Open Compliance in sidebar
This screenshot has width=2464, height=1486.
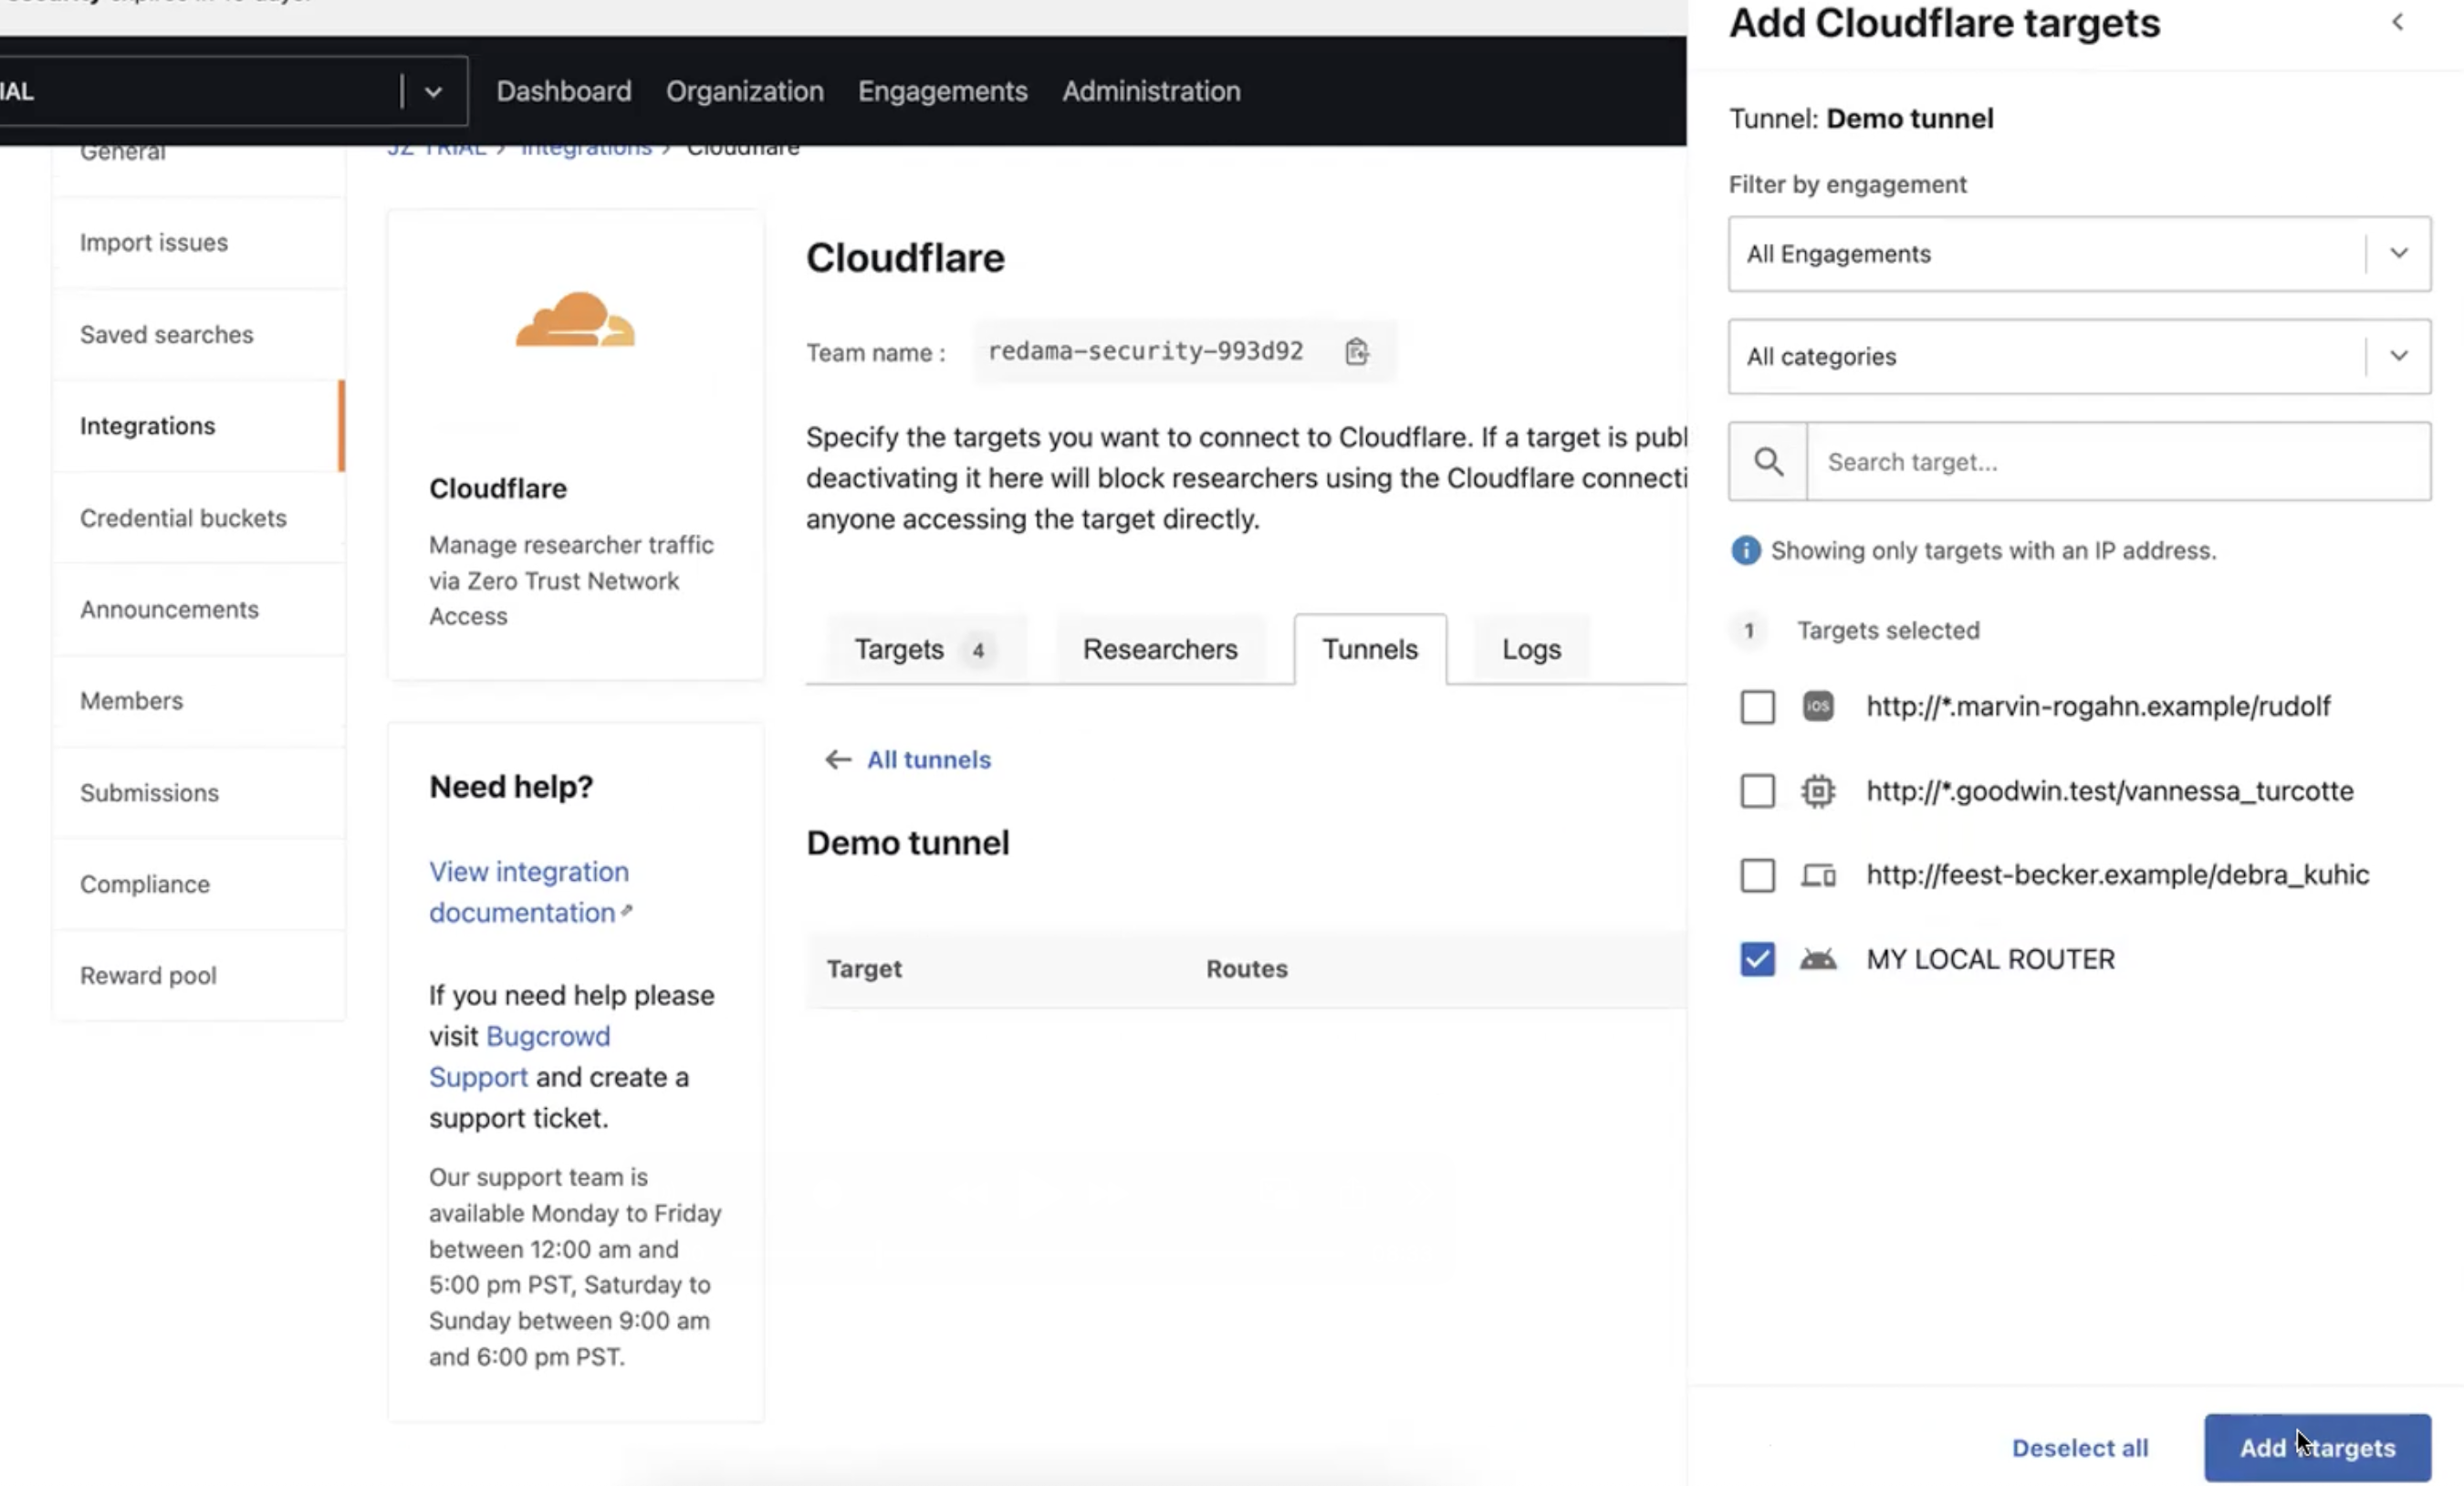pos(199,884)
